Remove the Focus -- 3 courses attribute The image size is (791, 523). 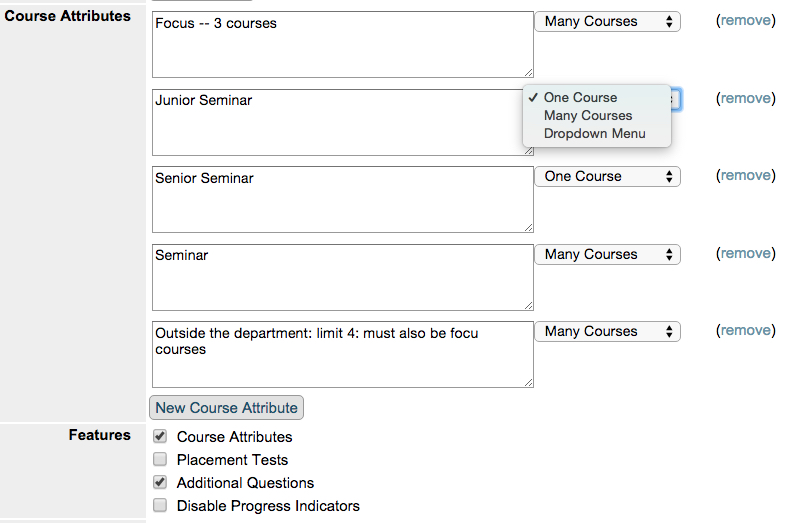746,20
